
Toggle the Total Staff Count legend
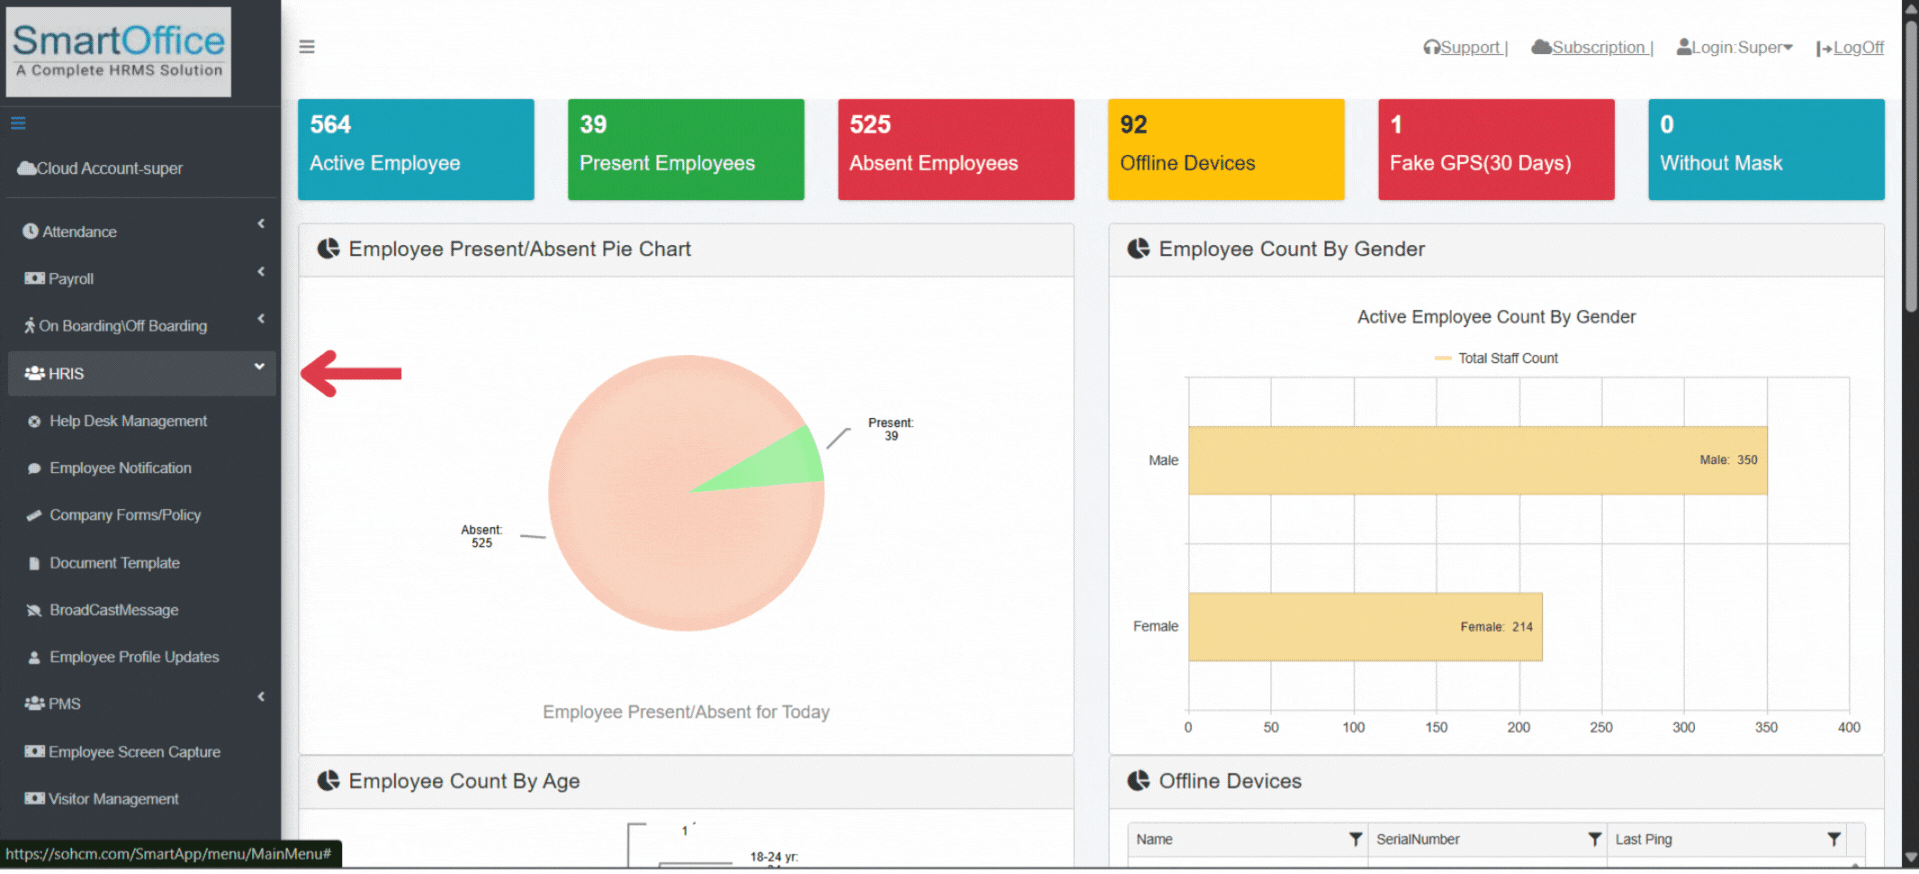pyautogui.click(x=1496, y=359)
